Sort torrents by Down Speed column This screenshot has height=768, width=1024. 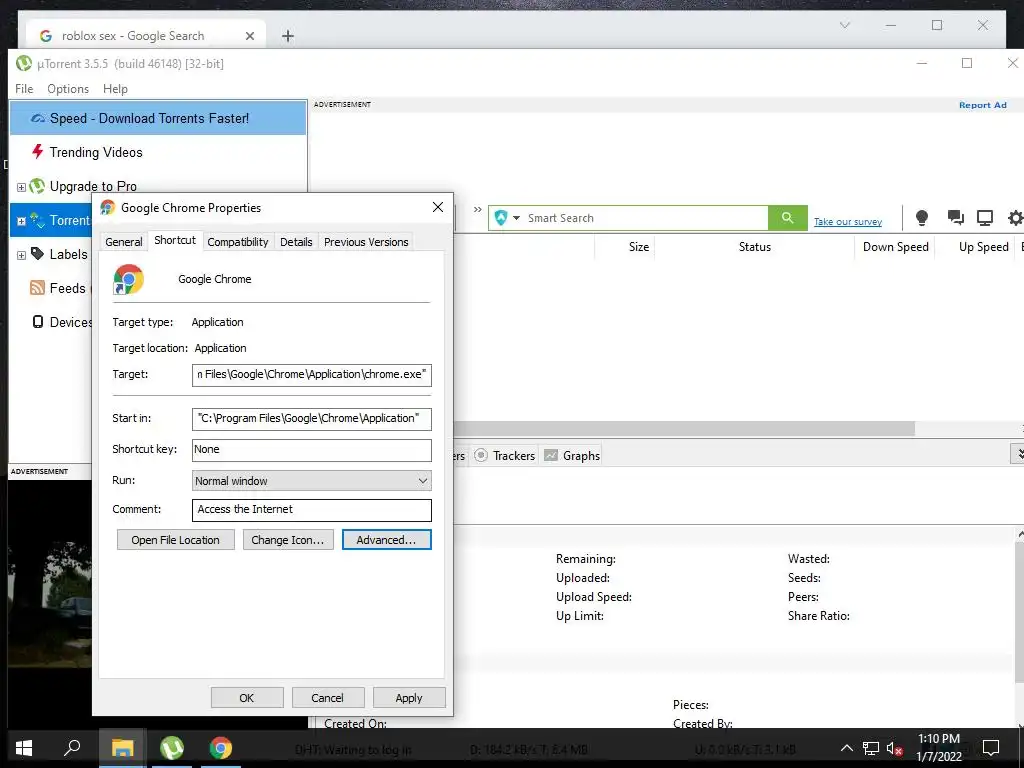pos(895,247)
